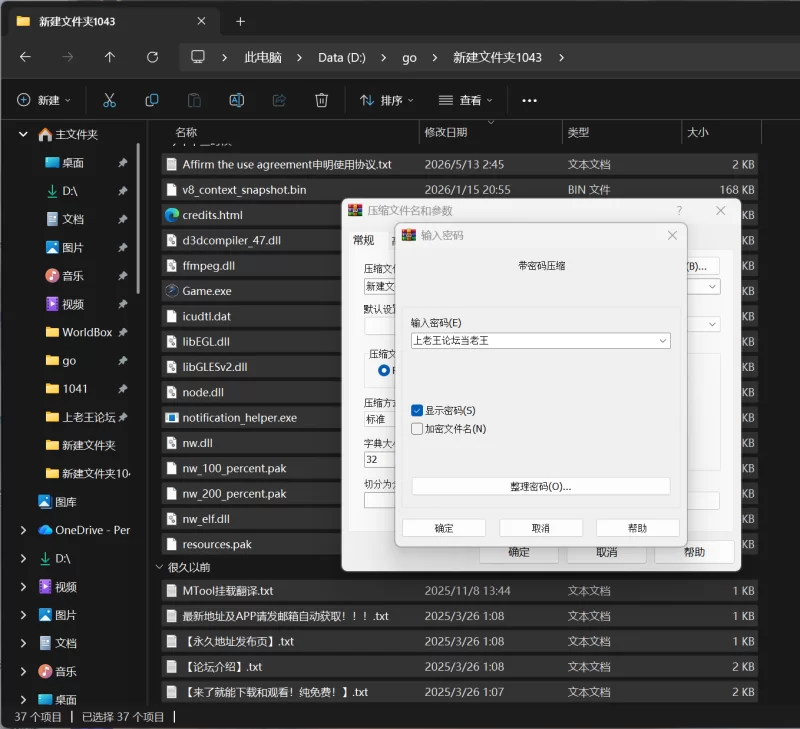Open 图库 in the sidebar
This screenshot has height=729, width=800.
coord(58,502)
